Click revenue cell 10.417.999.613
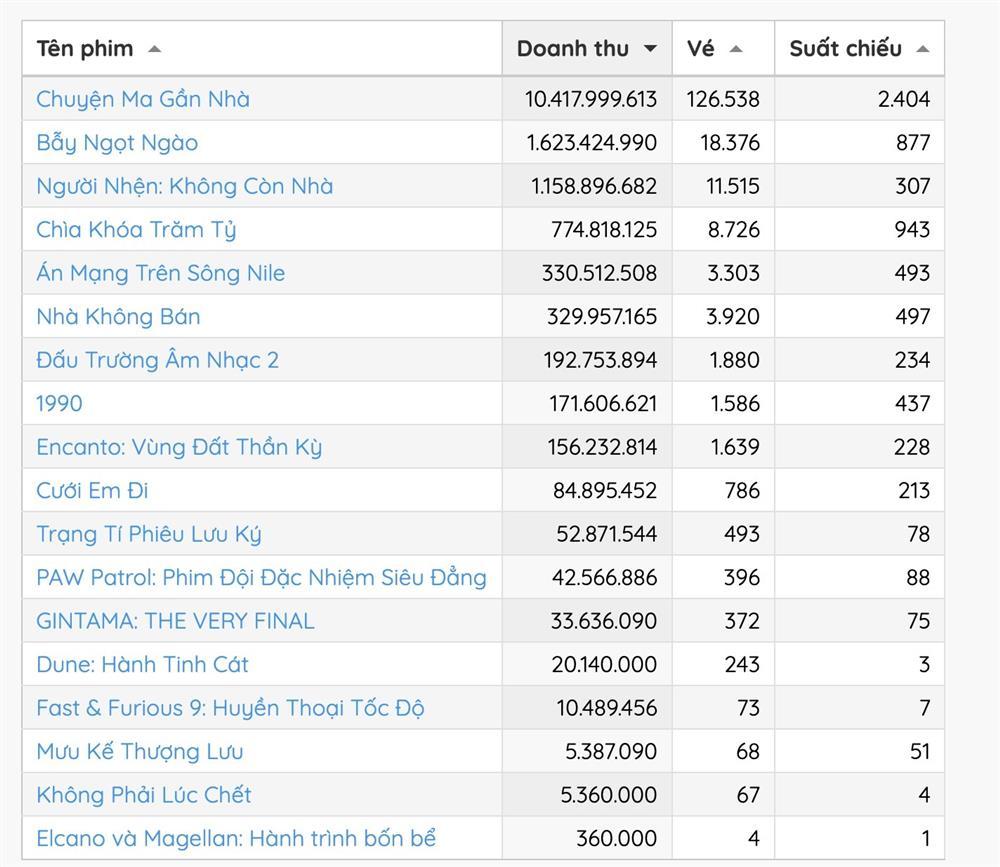The height and width of the screenshot is (867, 1000). (590, 99)
